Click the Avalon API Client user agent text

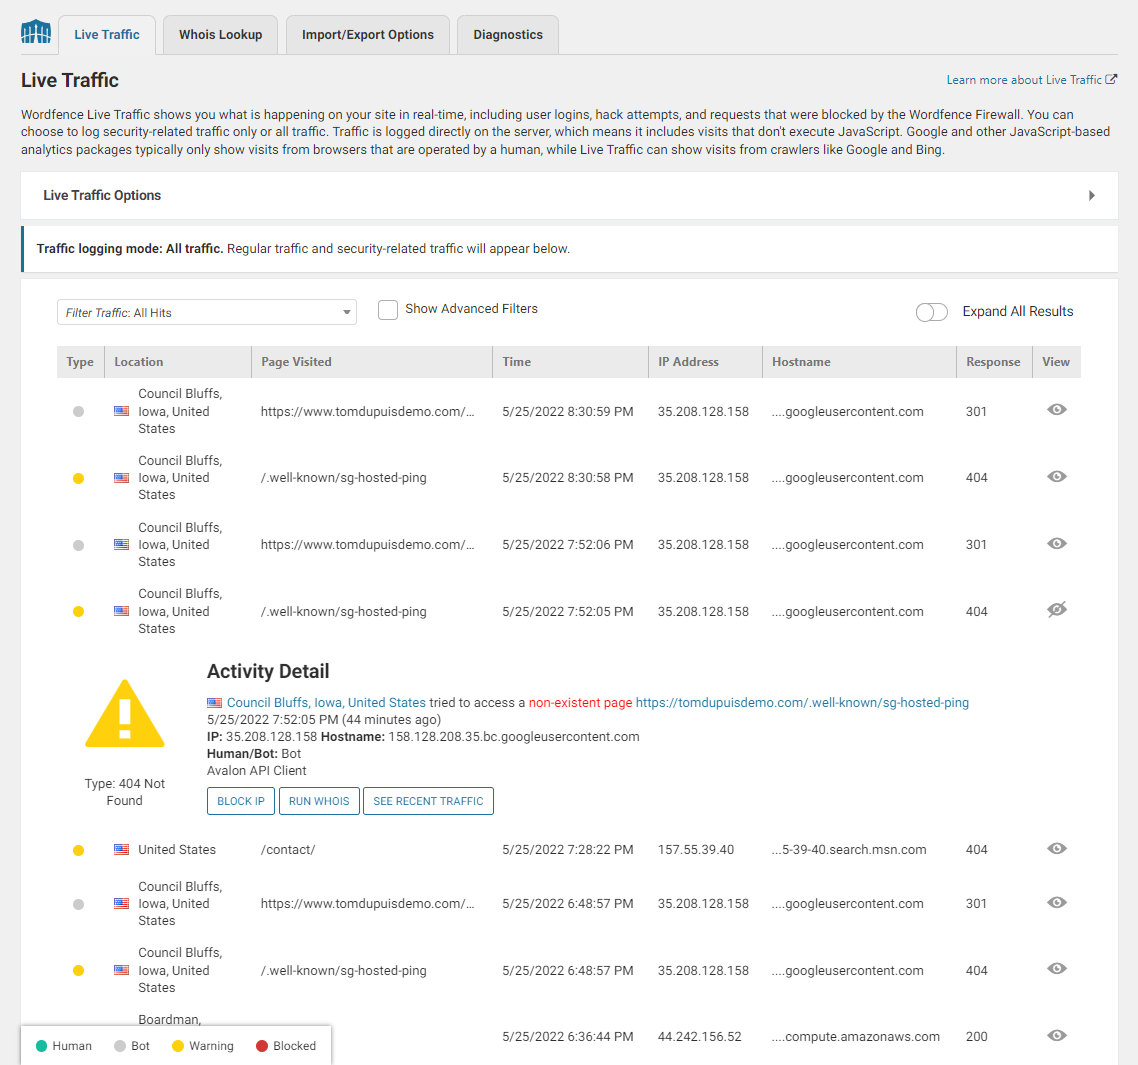click(257, 771)
